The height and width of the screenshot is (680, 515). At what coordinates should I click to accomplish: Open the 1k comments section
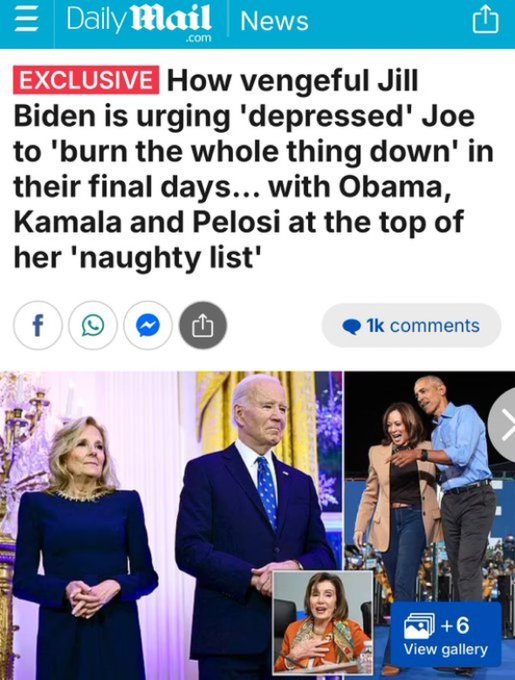point(411,325)
